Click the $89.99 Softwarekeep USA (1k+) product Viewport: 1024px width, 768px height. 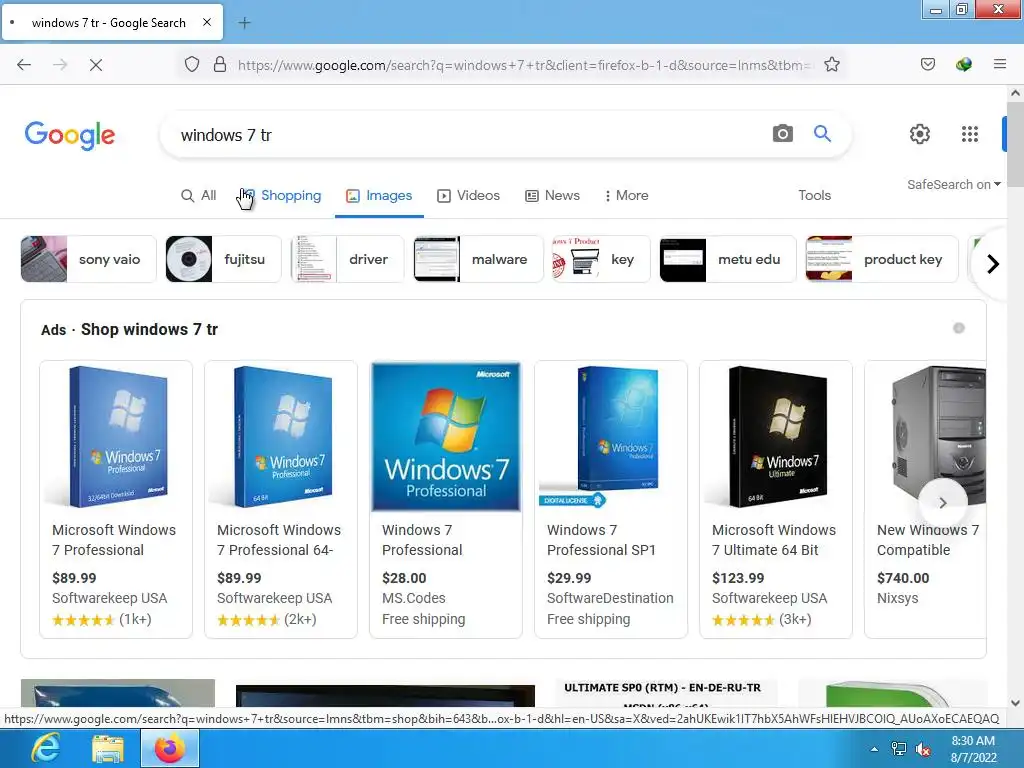click(x=116, y=500)
